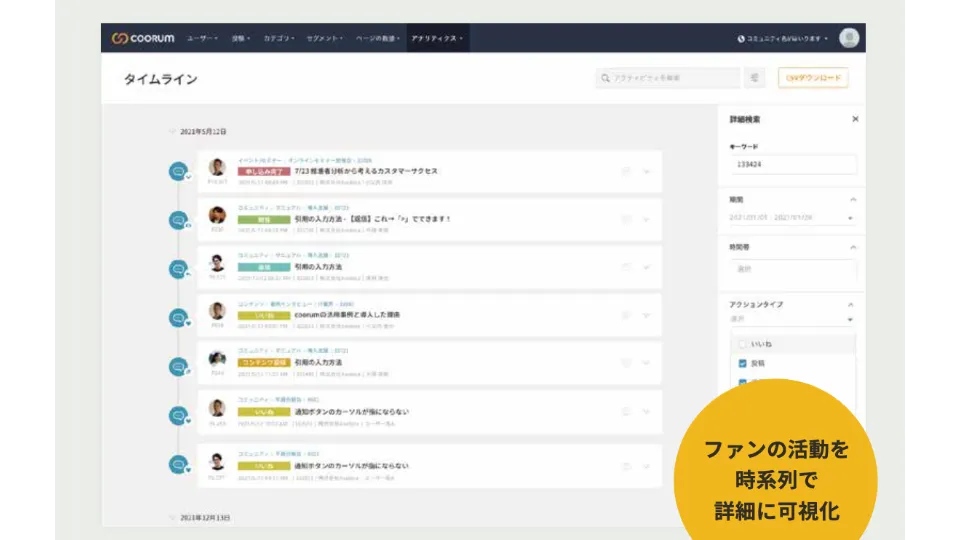Open the ユーザー menu in navbar
Viewport: 960px width, 540px height.
tap(201, 38)
